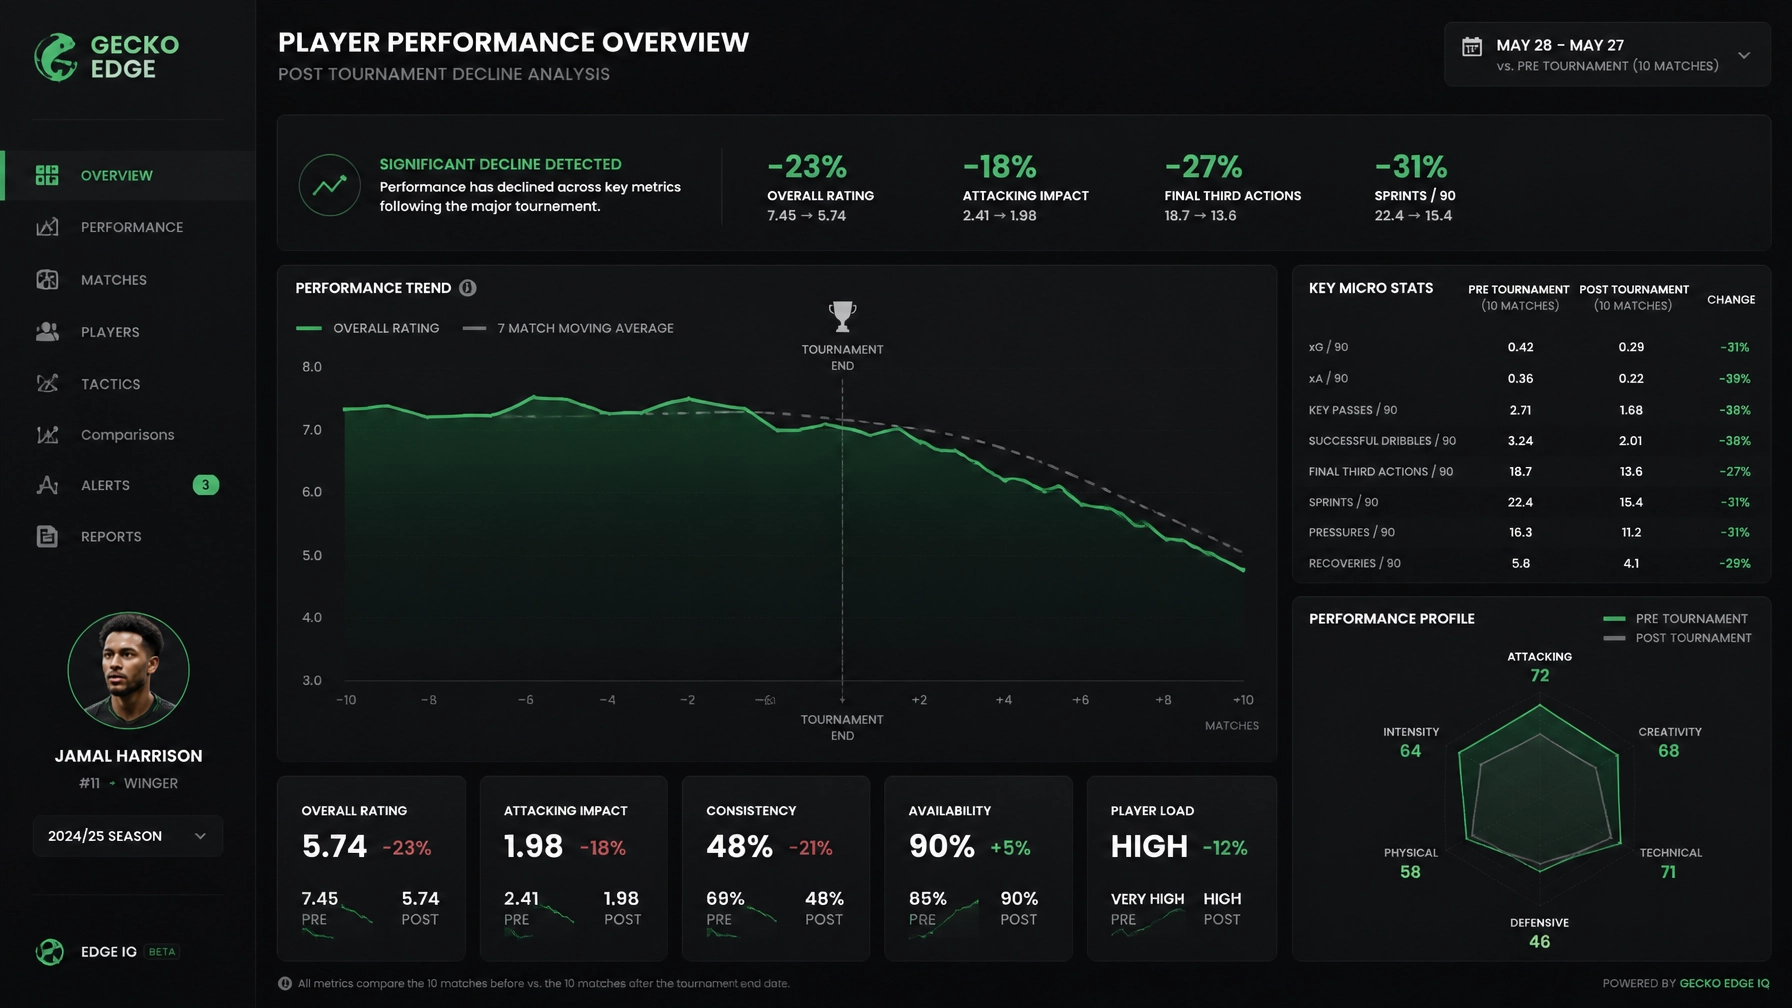1792x1008 pixels.
Task: Click the Gecko Edge IQ footer link
Action: tap(1724, 984)
